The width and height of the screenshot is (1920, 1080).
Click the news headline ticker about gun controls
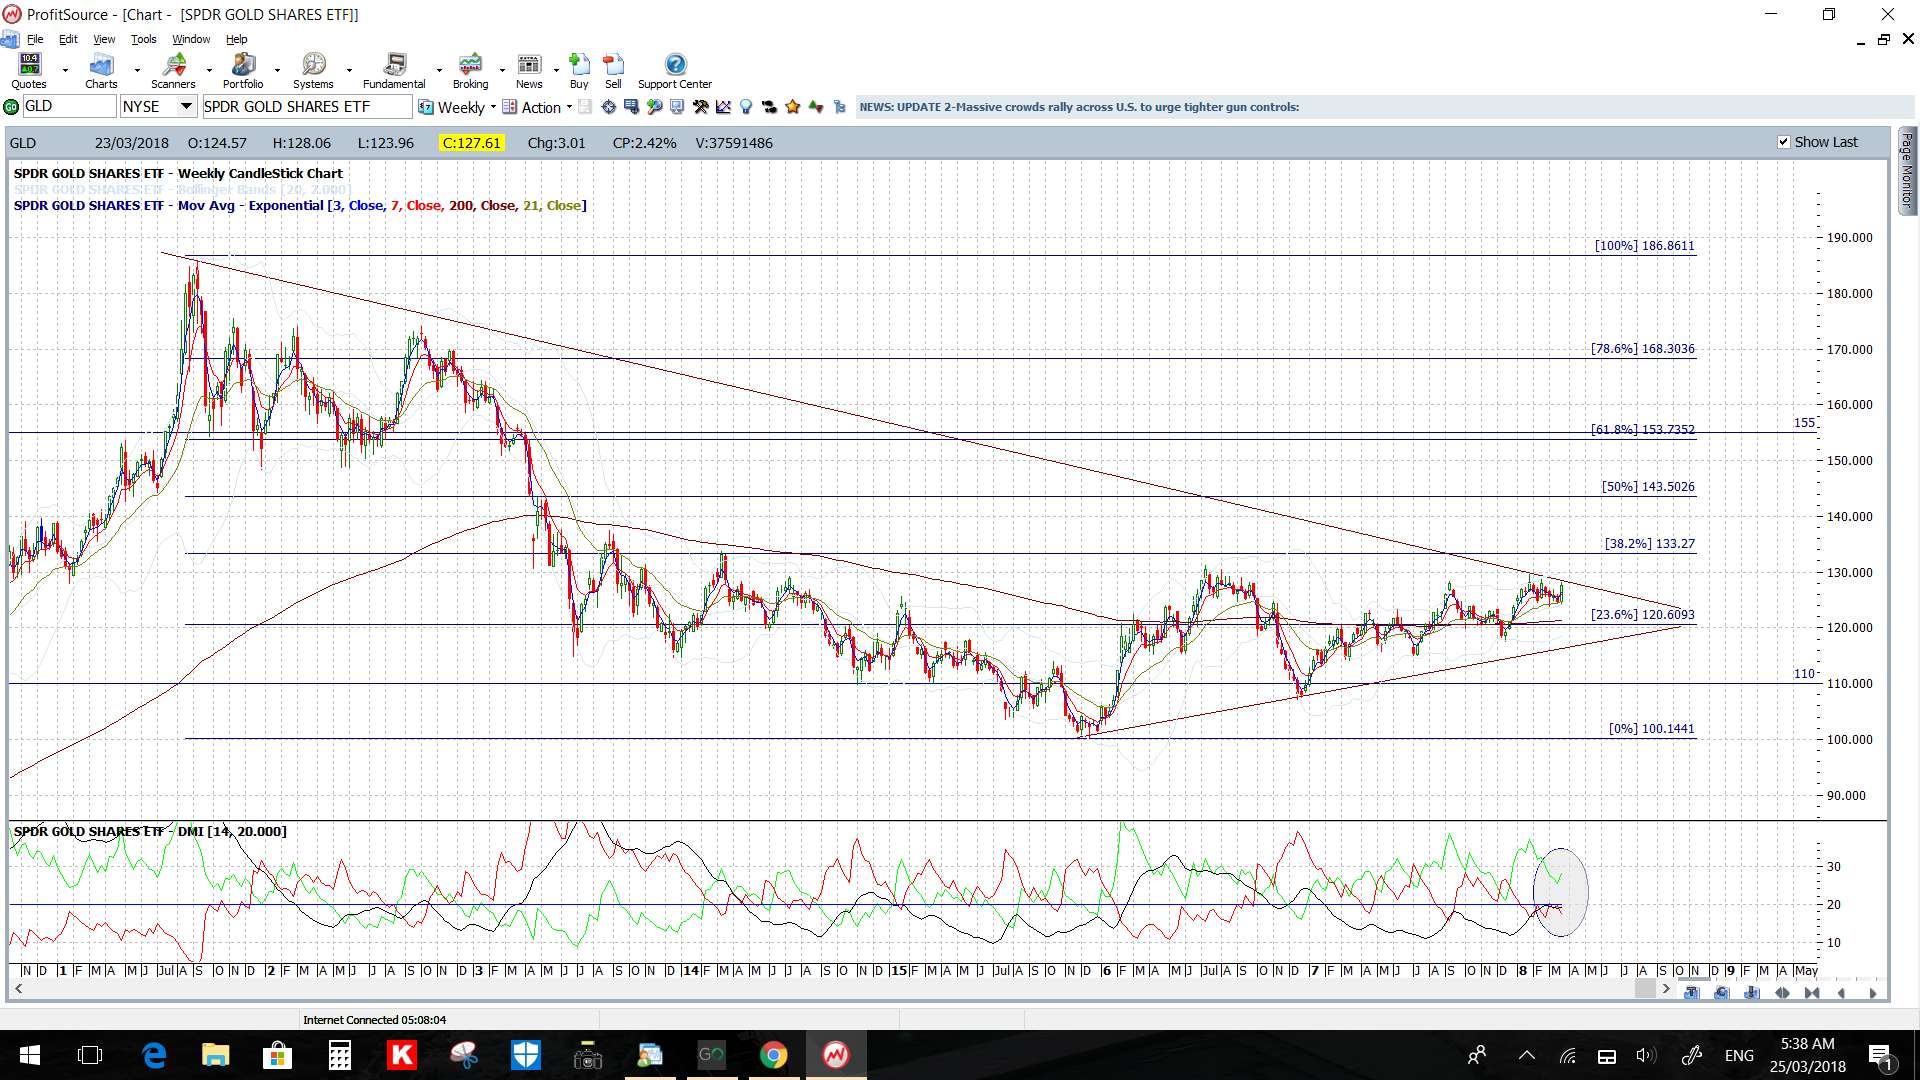coord(1079,107)
